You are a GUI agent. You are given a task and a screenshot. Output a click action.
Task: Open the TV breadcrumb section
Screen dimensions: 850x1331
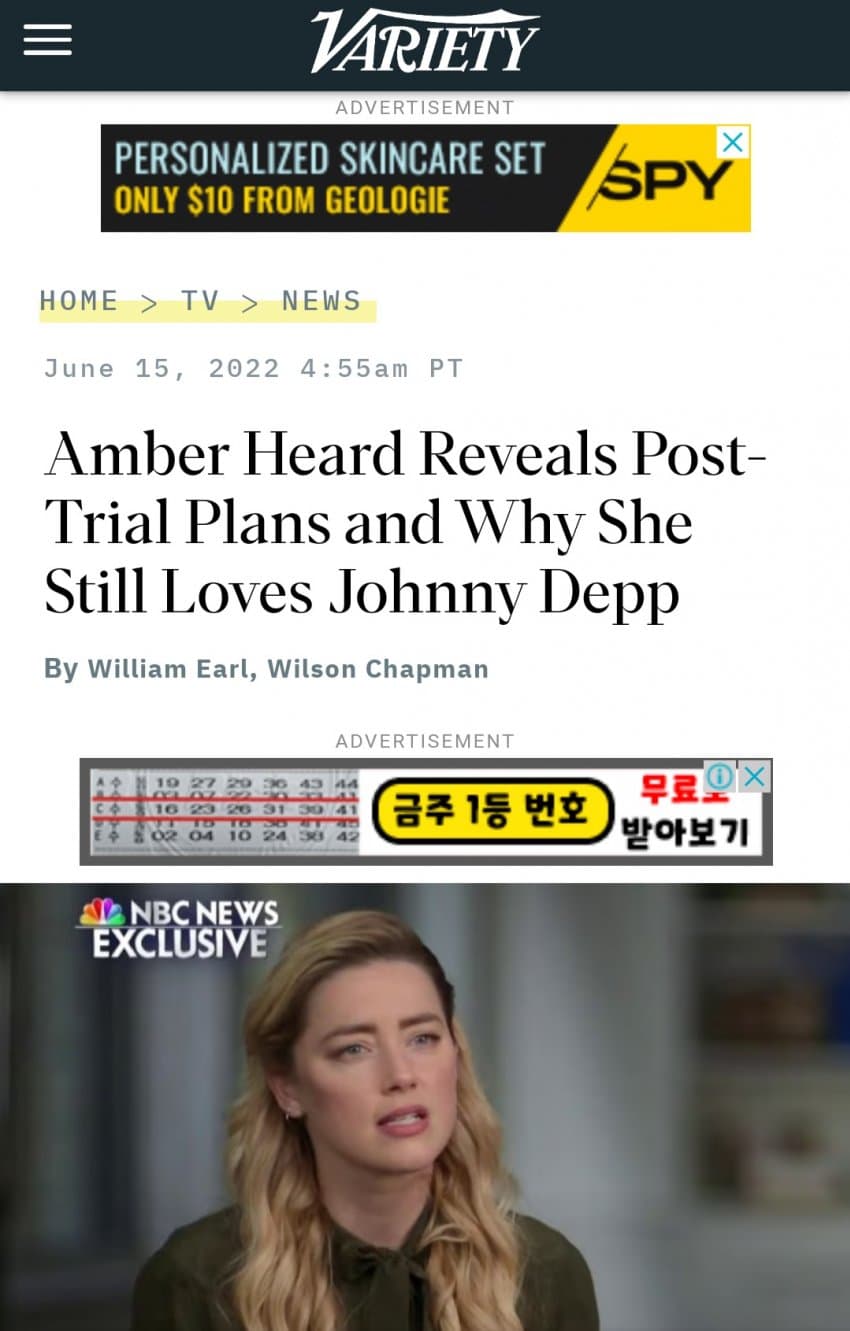200,301
